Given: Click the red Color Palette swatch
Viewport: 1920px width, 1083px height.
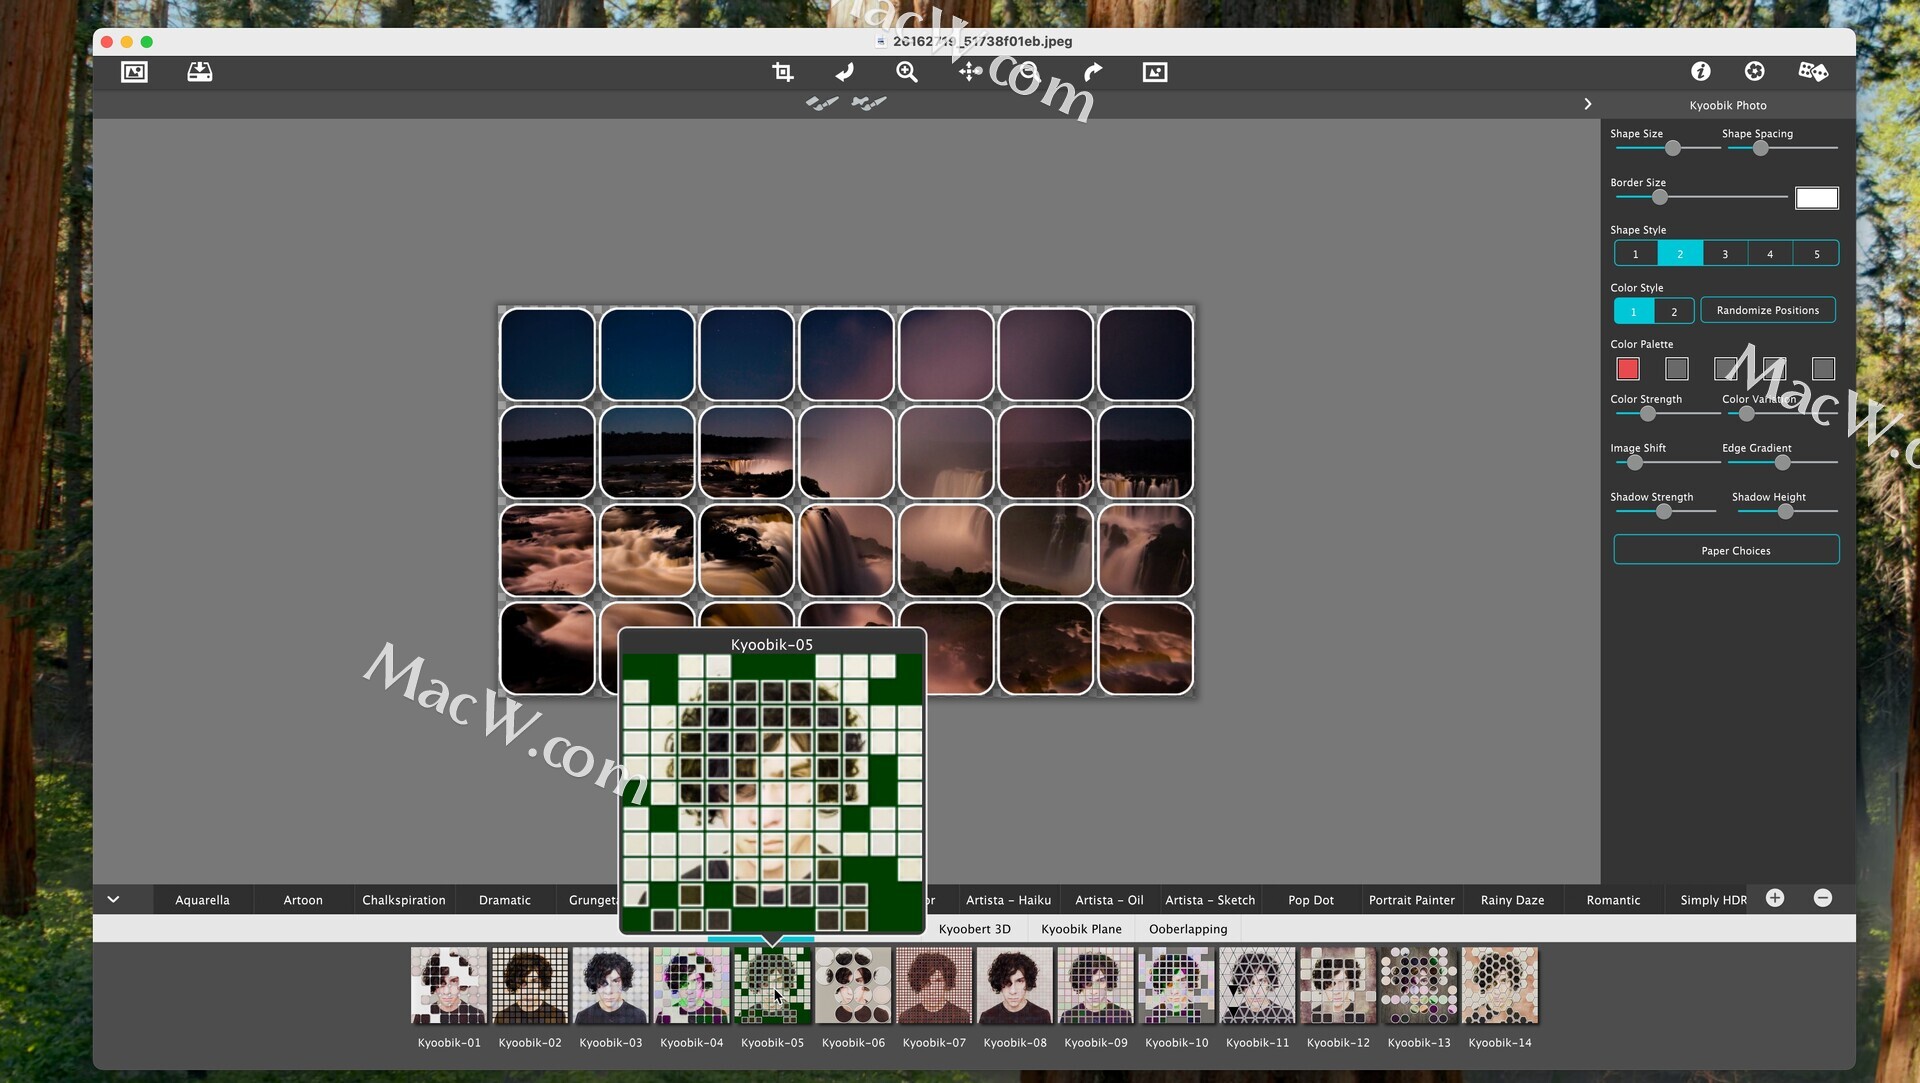Looking at the screenshot, I should tap(1628, 369).
